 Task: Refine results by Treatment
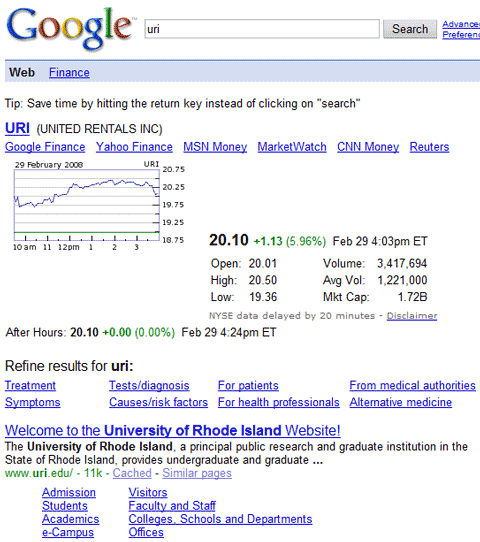point(30,385)
